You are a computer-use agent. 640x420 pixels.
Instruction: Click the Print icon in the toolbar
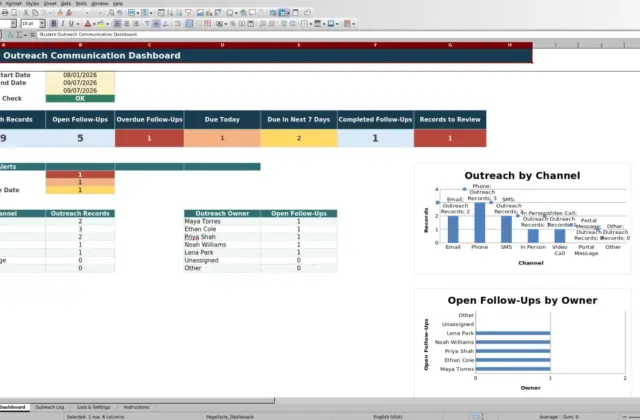coord(5,13)
